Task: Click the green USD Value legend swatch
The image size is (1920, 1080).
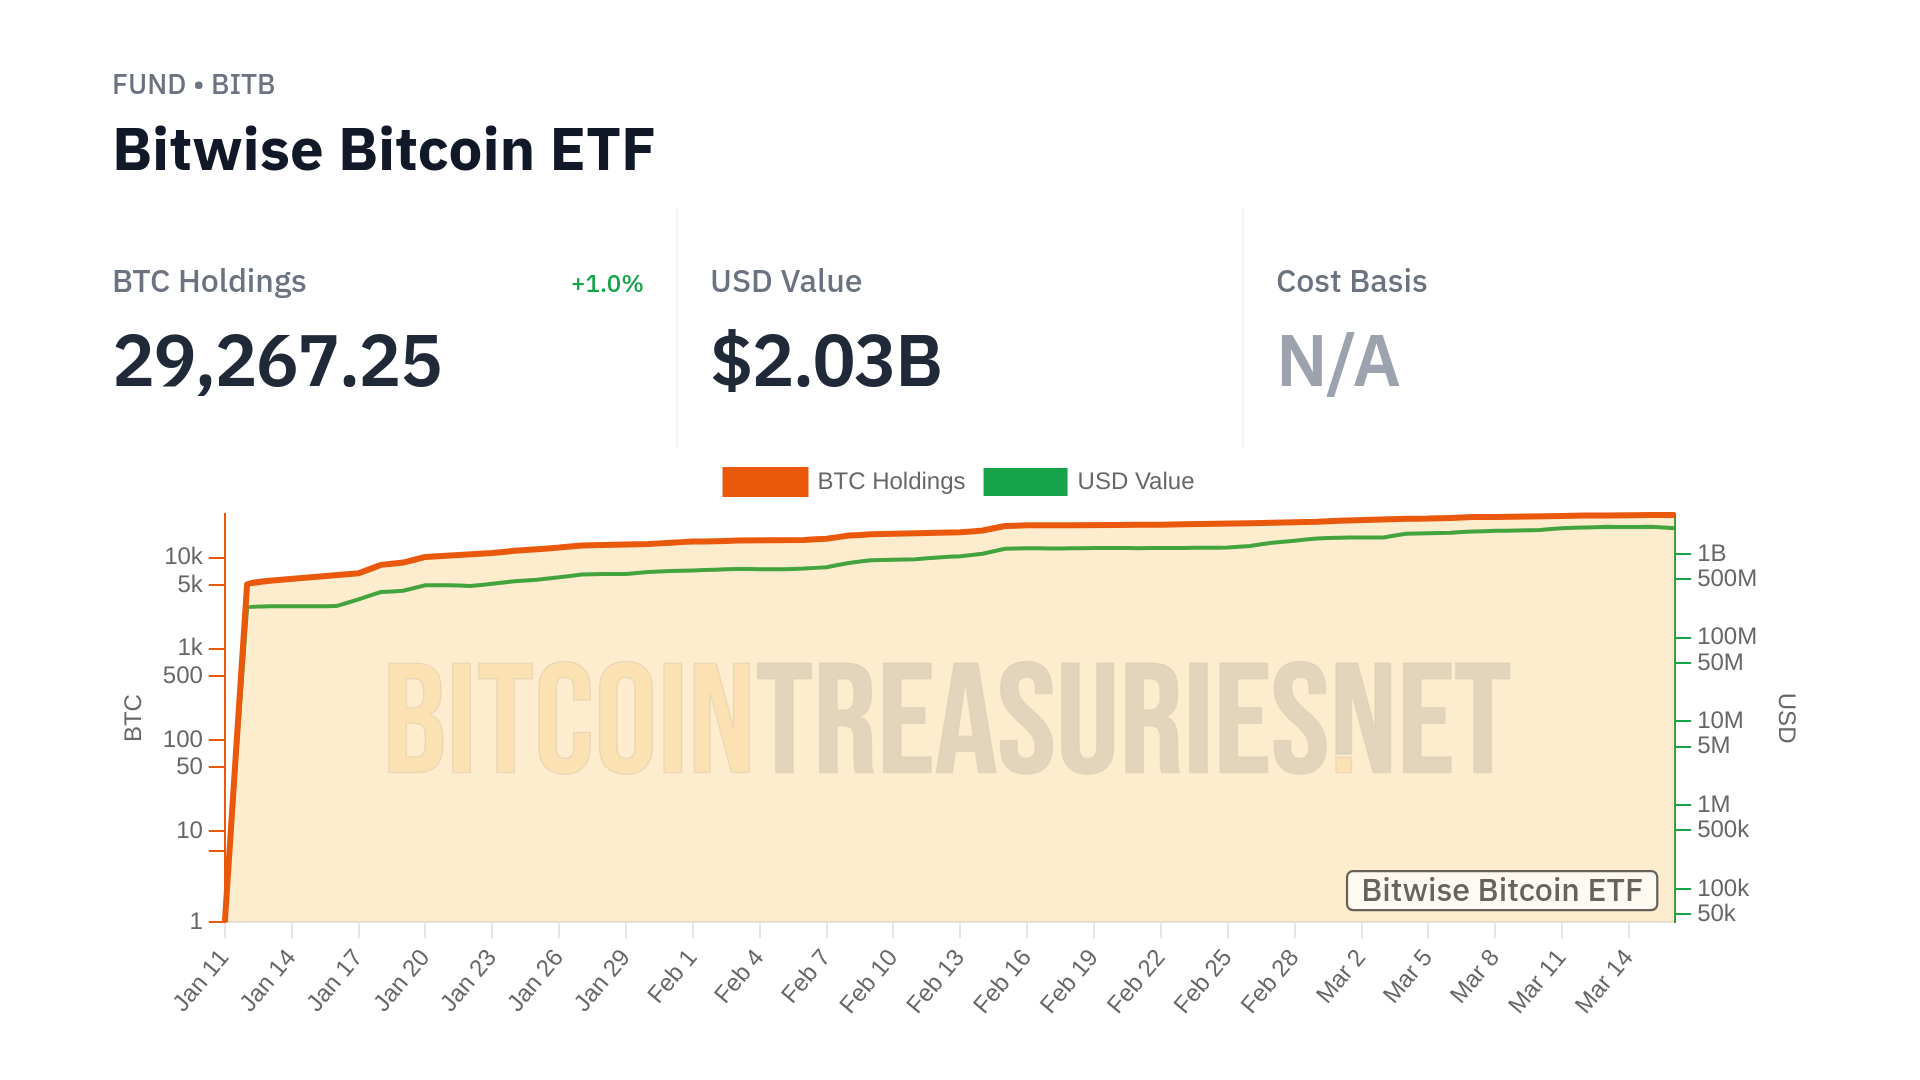Action: pyautogui.click(x=1025, y=482)
